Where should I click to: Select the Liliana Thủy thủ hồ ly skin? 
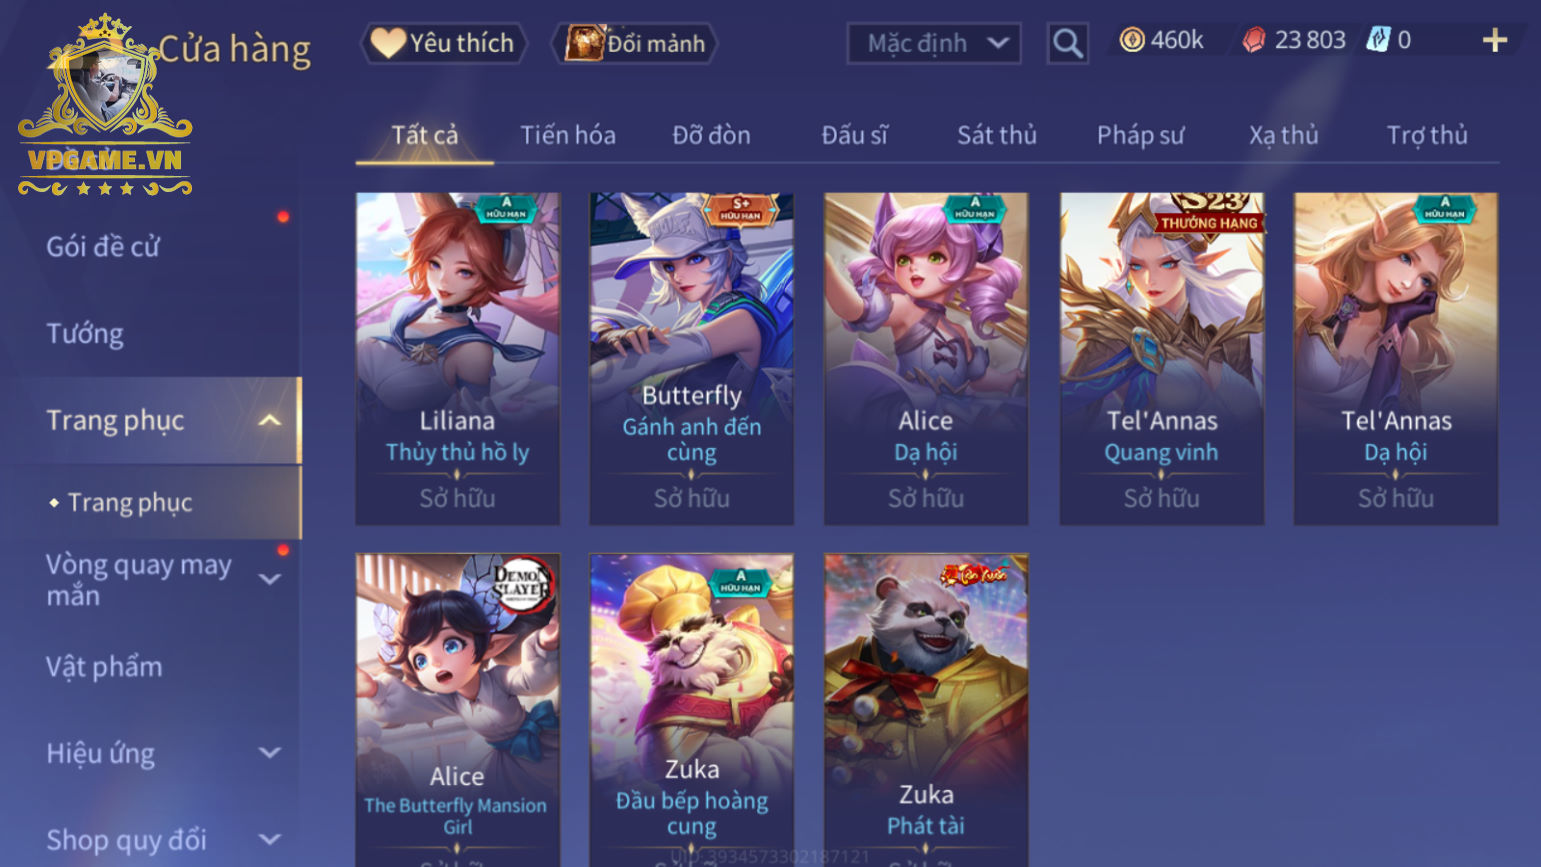point(458,359)
